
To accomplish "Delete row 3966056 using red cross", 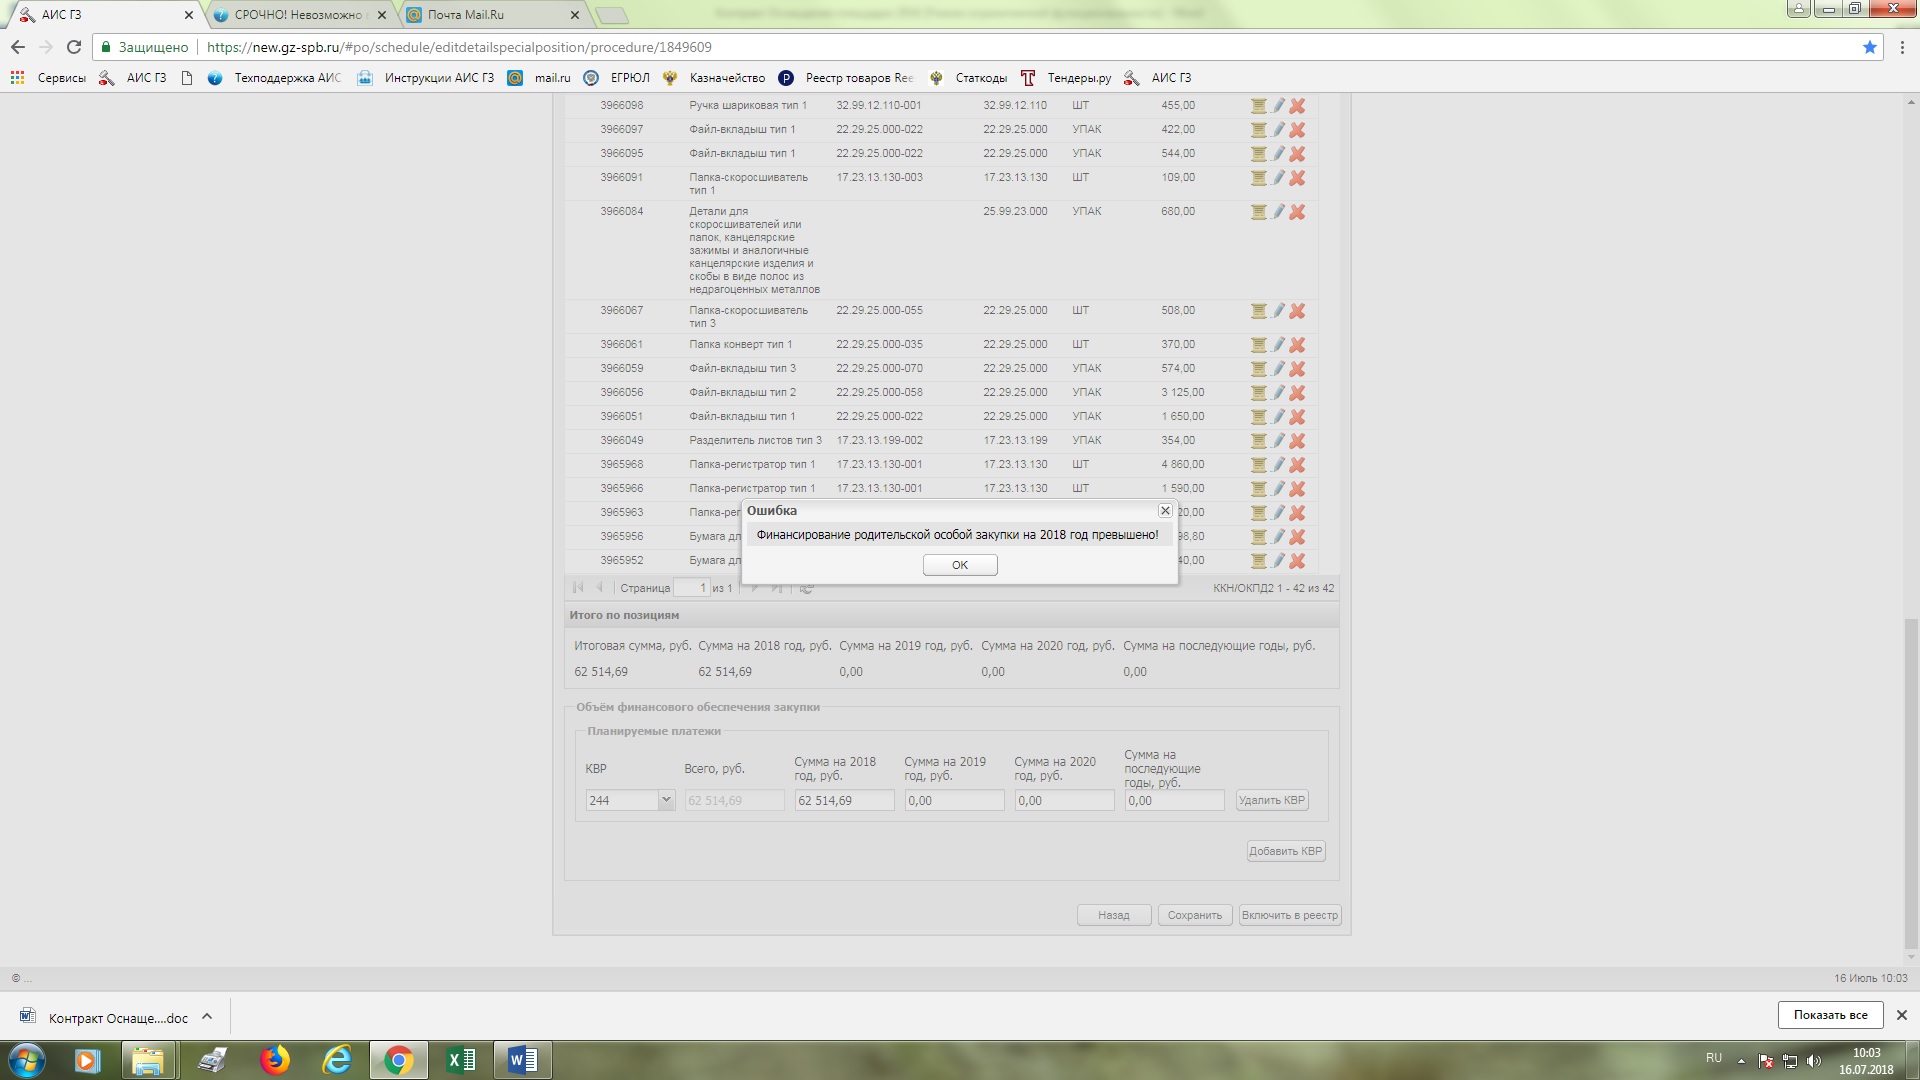I will 1297,393.
